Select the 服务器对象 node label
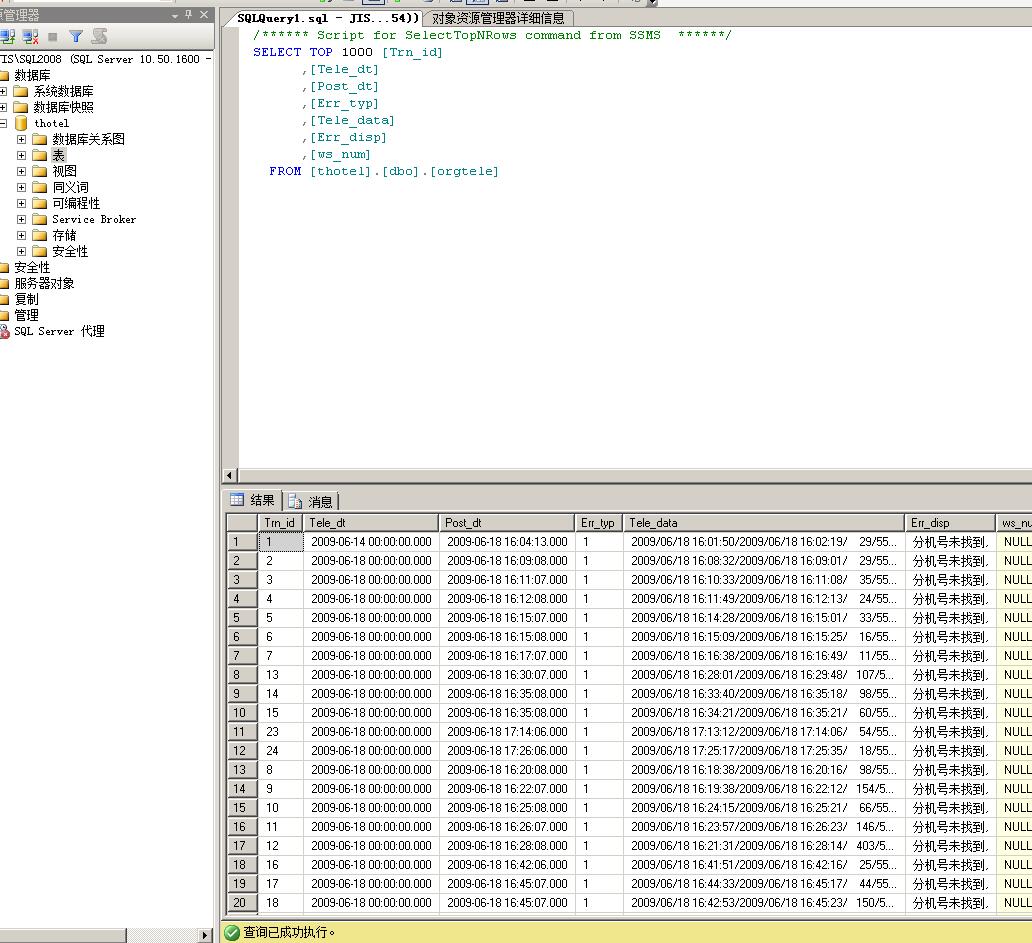The image size is (1032, 943). (x=44, y=283)
